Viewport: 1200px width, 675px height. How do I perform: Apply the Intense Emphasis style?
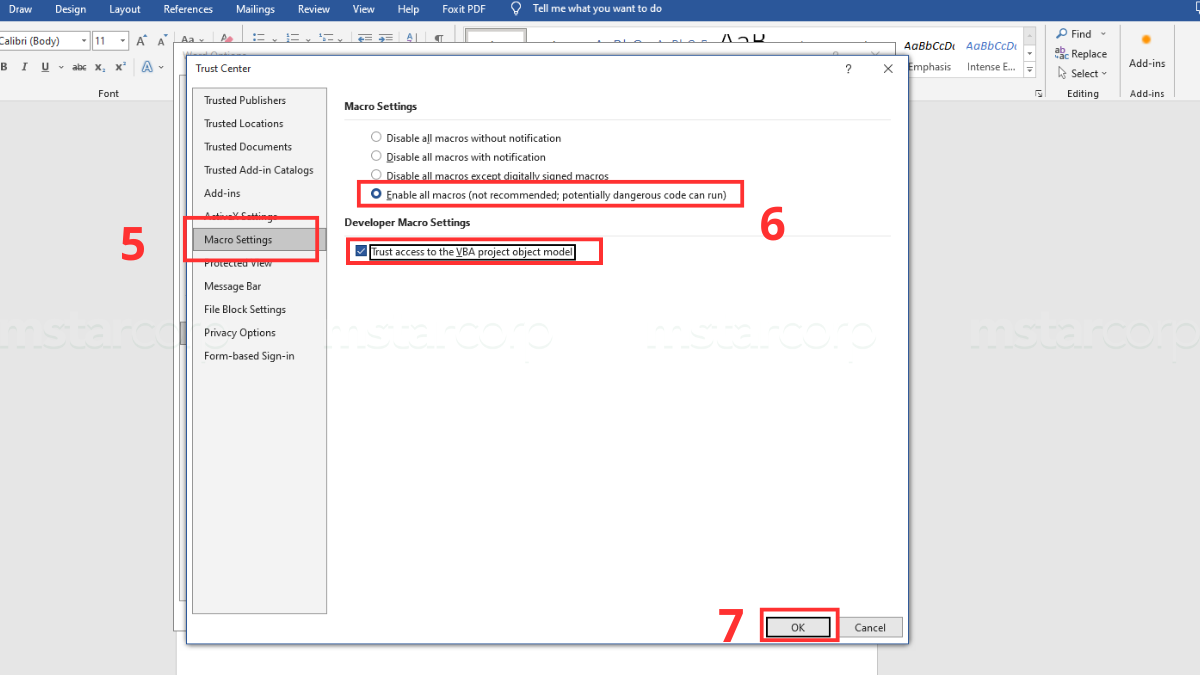[990, 56]
